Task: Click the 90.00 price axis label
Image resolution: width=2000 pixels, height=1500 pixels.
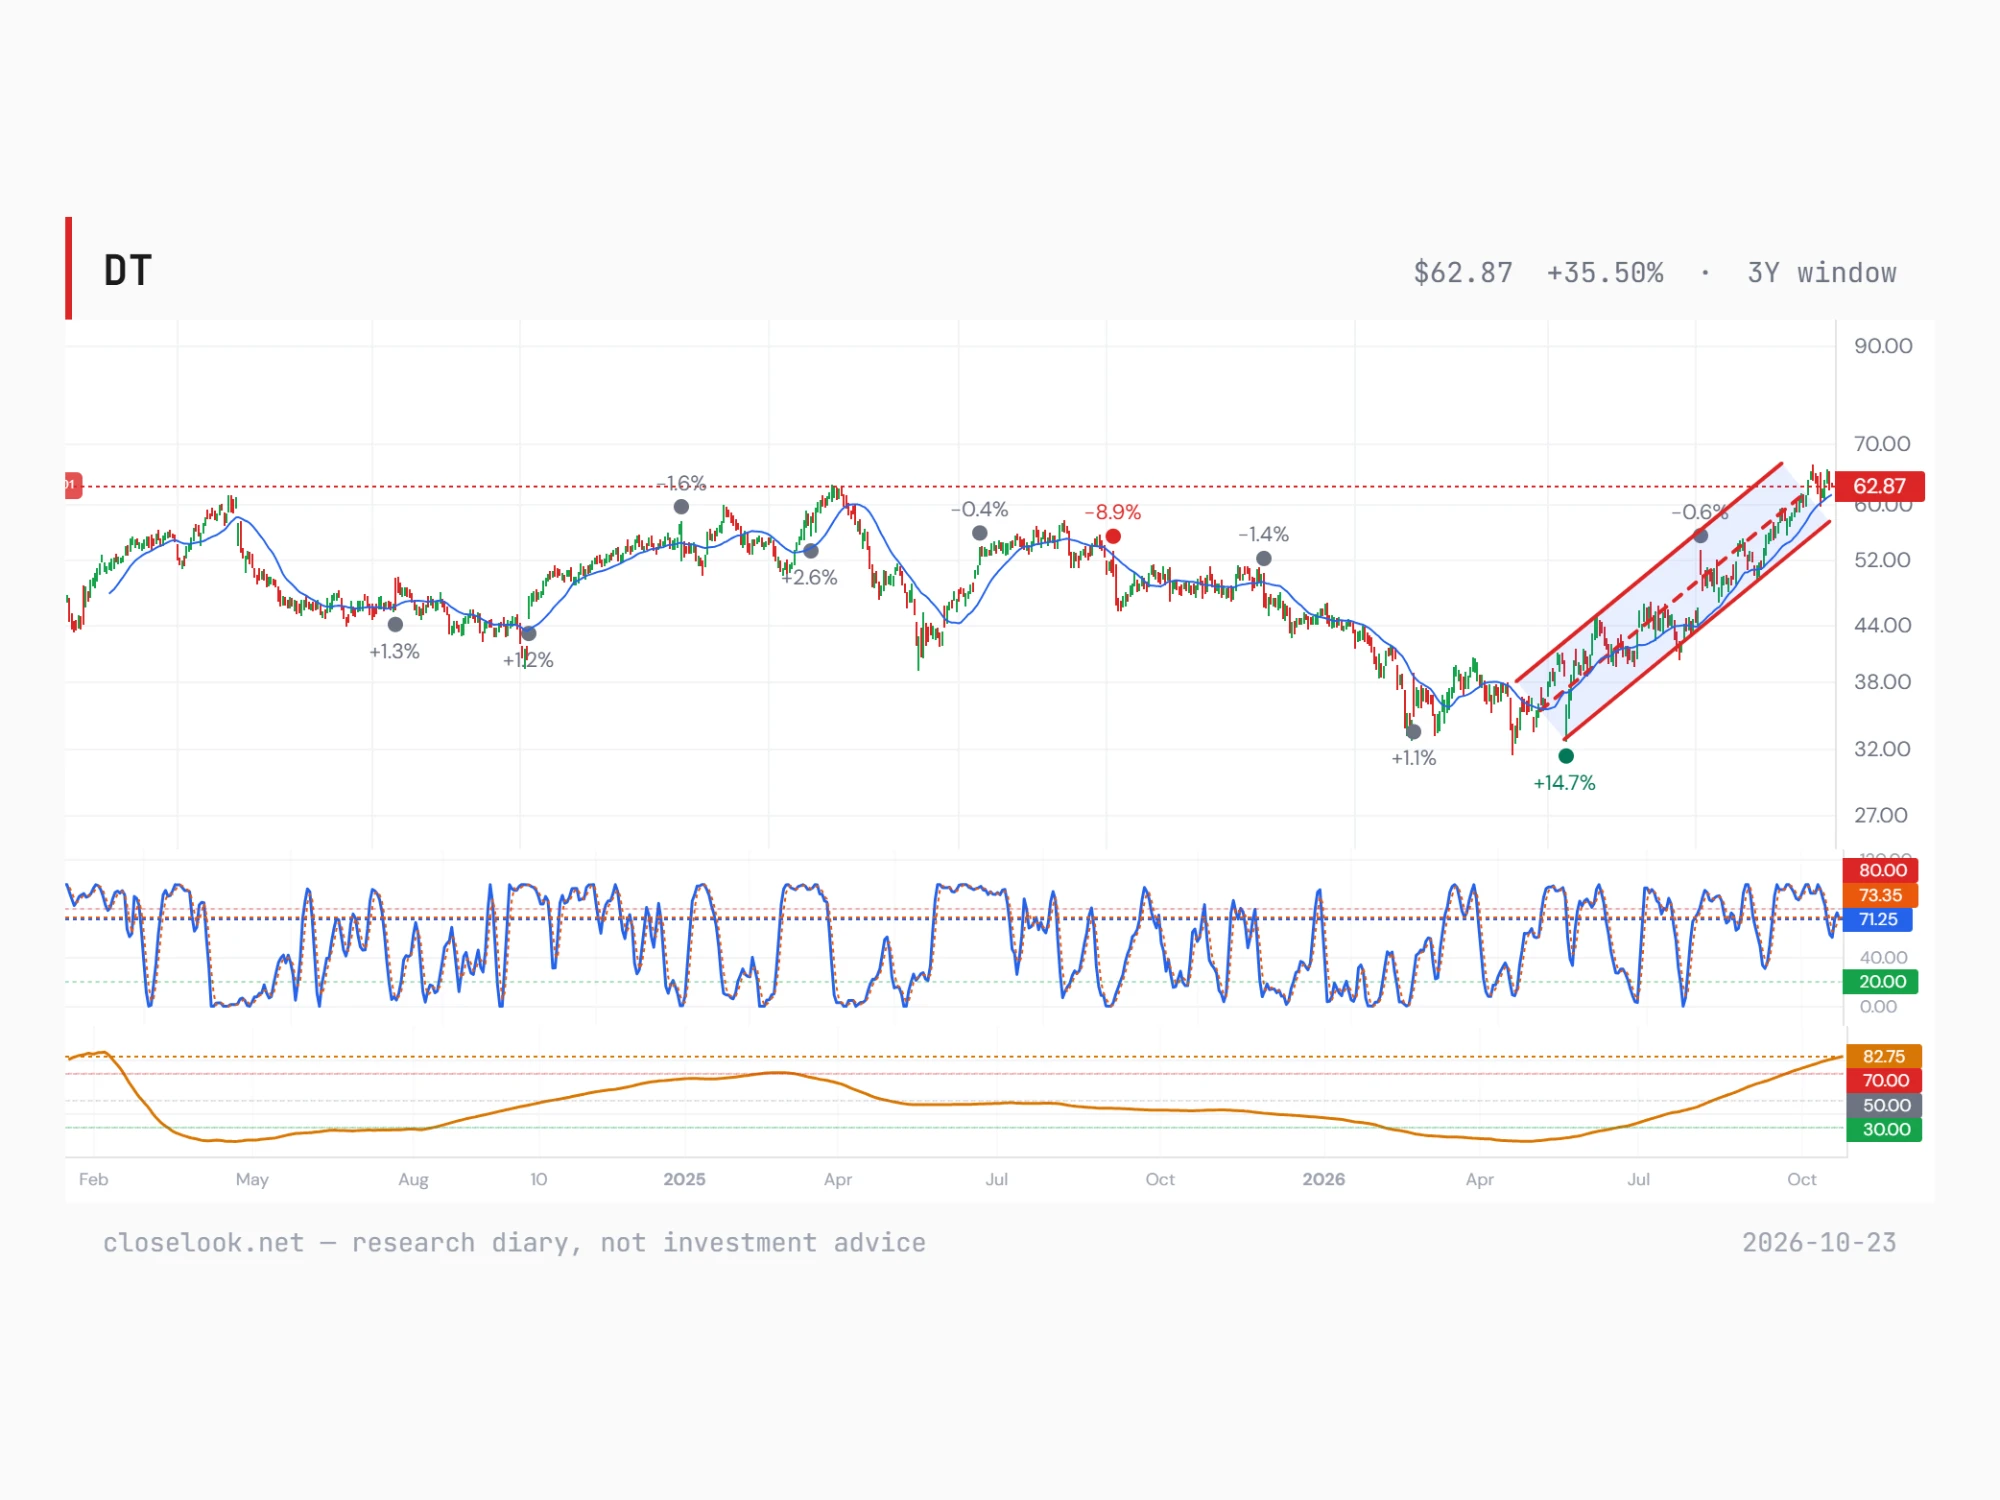Action: click(x=1883, y=346)
